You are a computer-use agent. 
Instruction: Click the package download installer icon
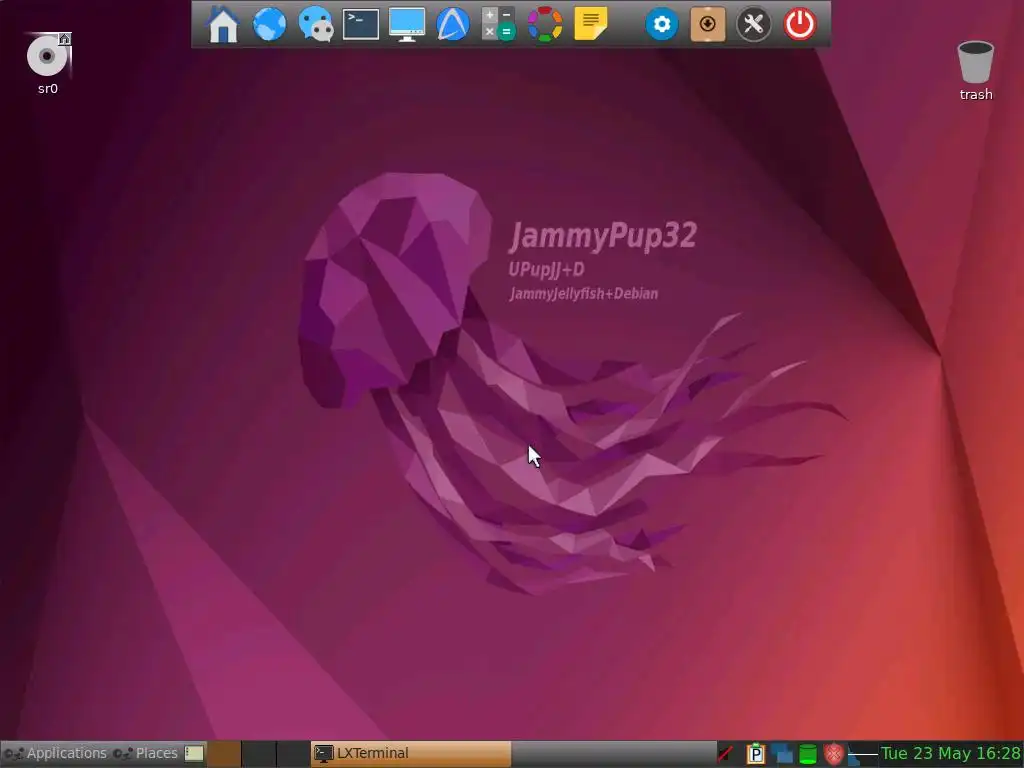[x=708, y=24]
